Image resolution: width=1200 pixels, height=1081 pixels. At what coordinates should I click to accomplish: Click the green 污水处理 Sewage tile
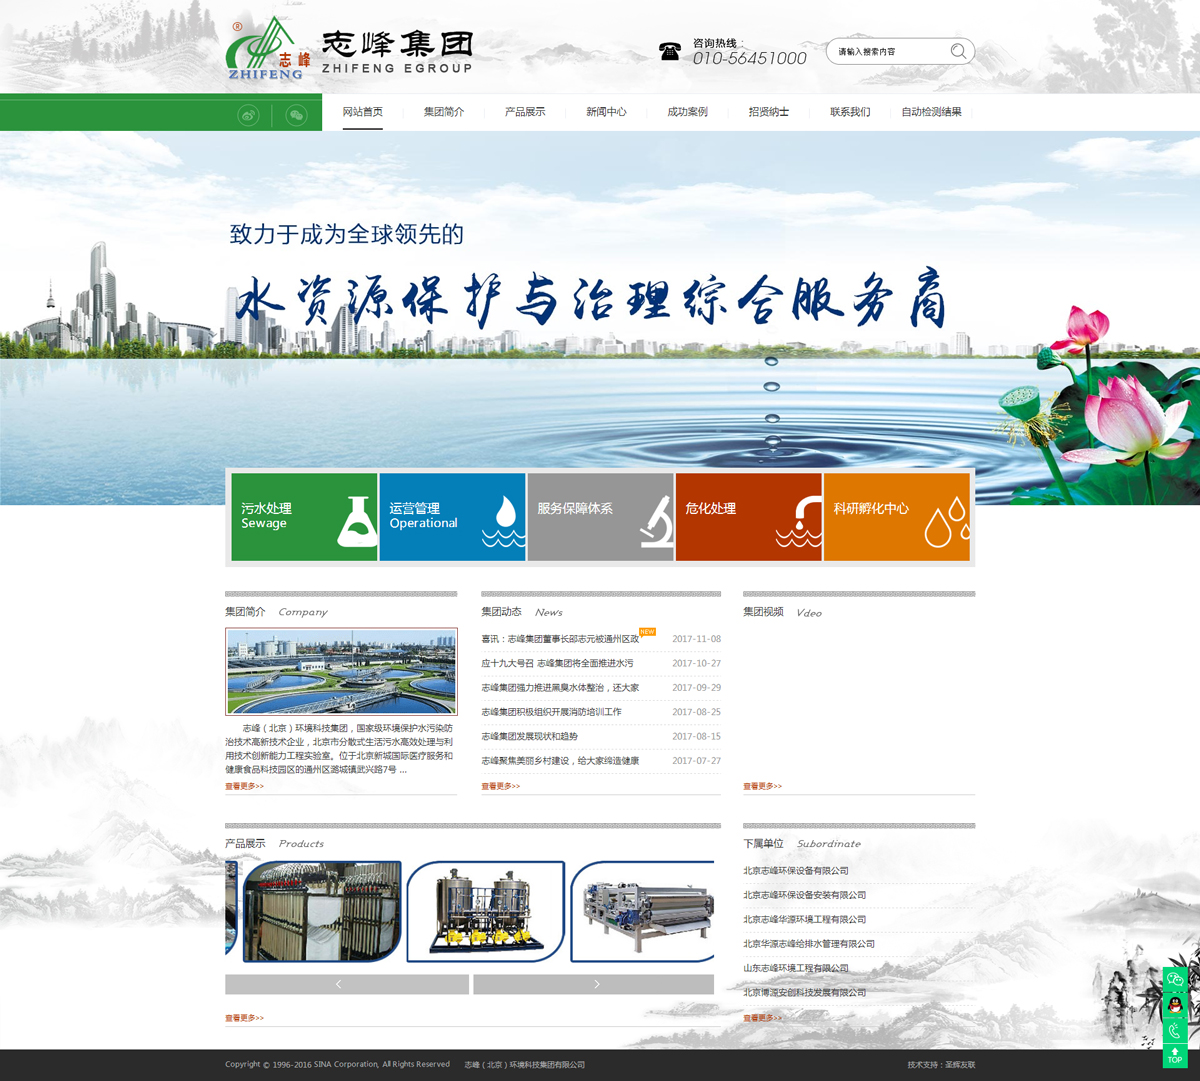pyautogui.click(x=304, y=517)
